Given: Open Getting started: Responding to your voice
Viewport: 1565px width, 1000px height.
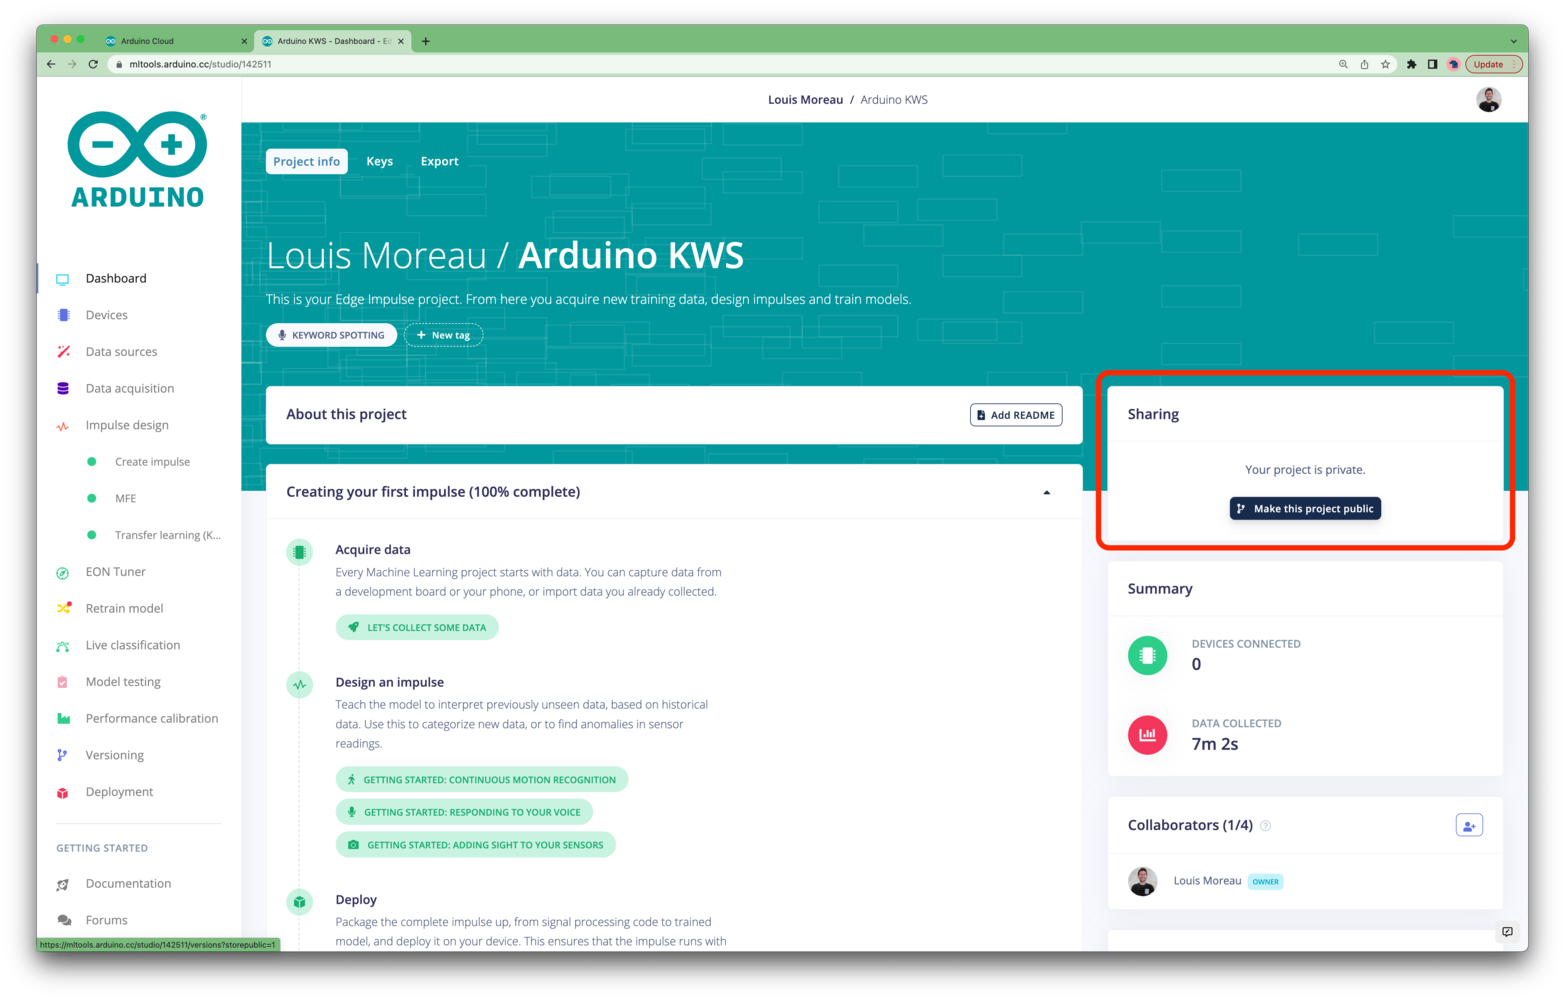Looking at the screenshot, I should pos(464,812).
